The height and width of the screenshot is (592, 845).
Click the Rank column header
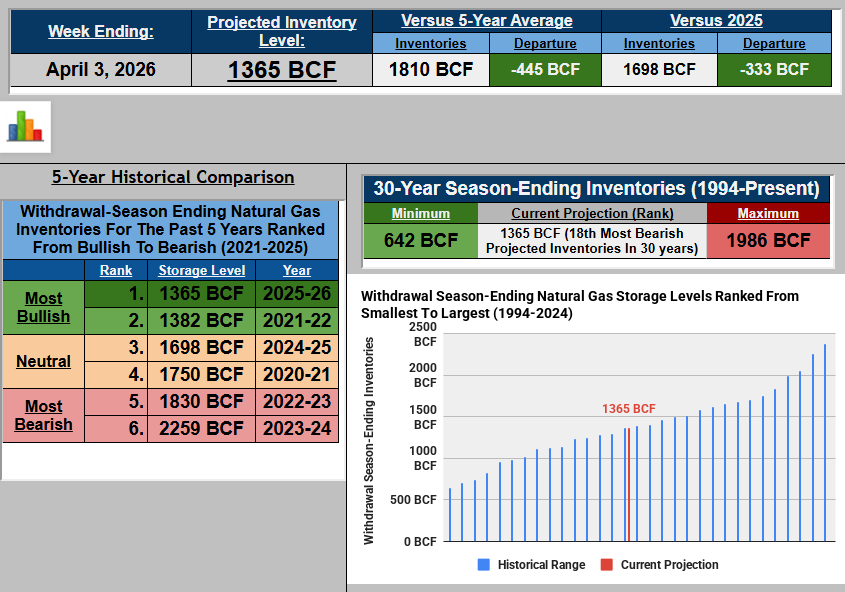pyautogui.click(x=116, y=270)
